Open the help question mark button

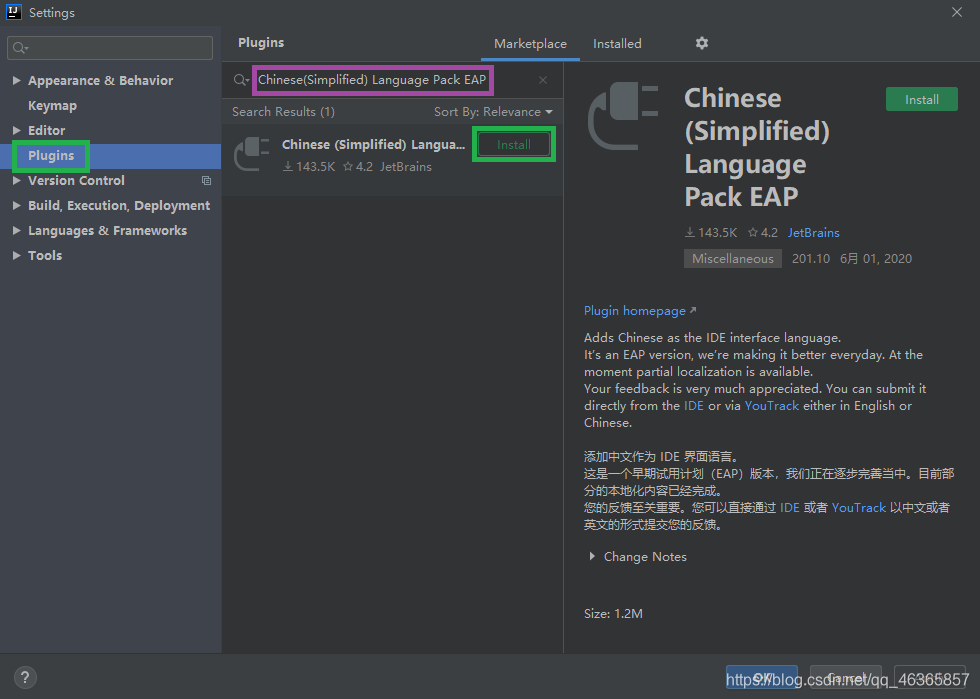click(x=25, y=678)
